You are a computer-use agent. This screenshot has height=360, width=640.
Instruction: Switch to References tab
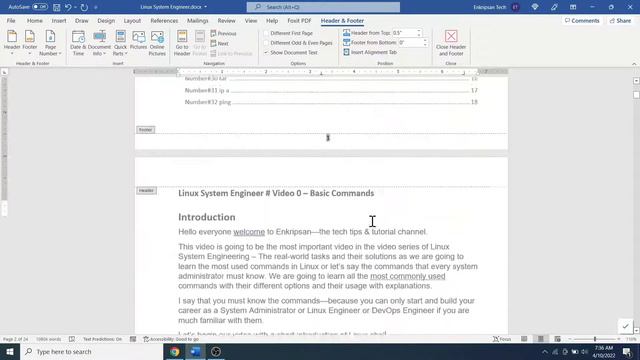coord(164,20)
